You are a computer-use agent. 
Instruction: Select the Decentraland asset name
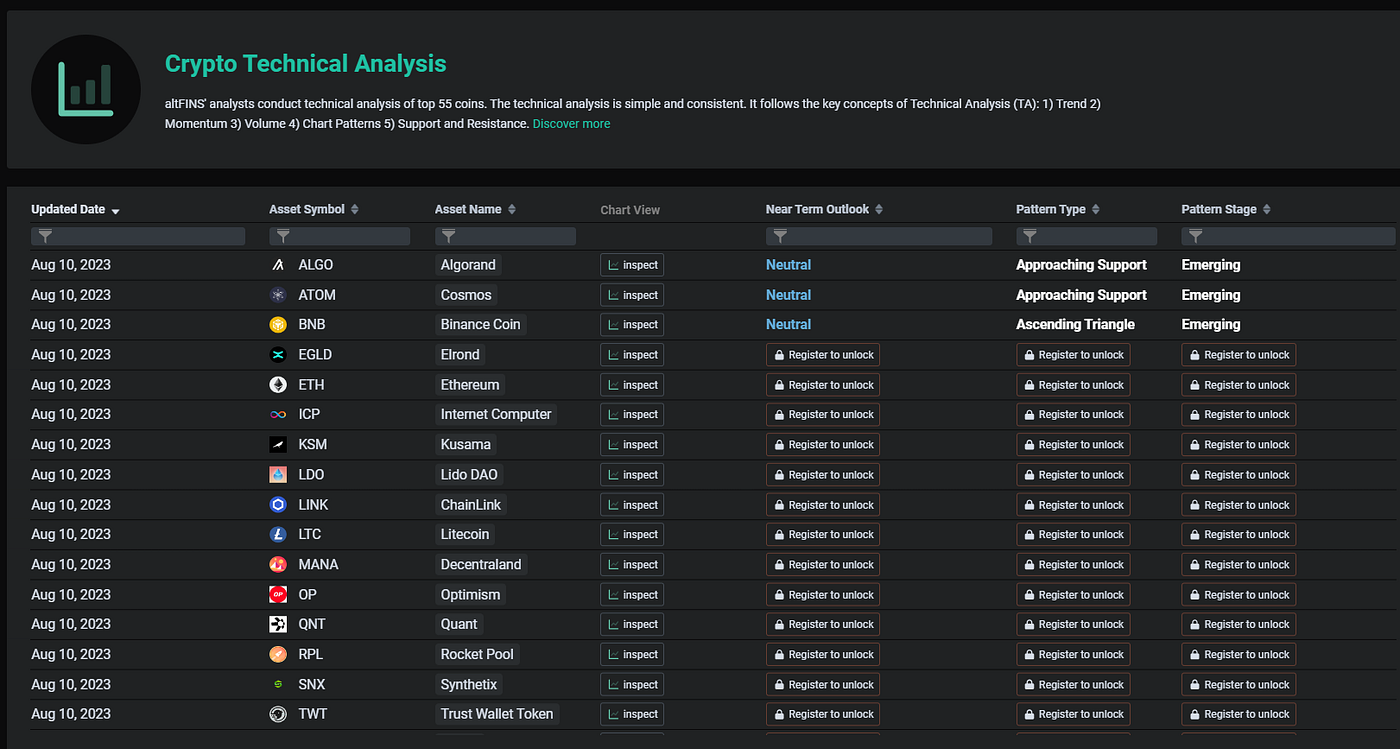481,565
